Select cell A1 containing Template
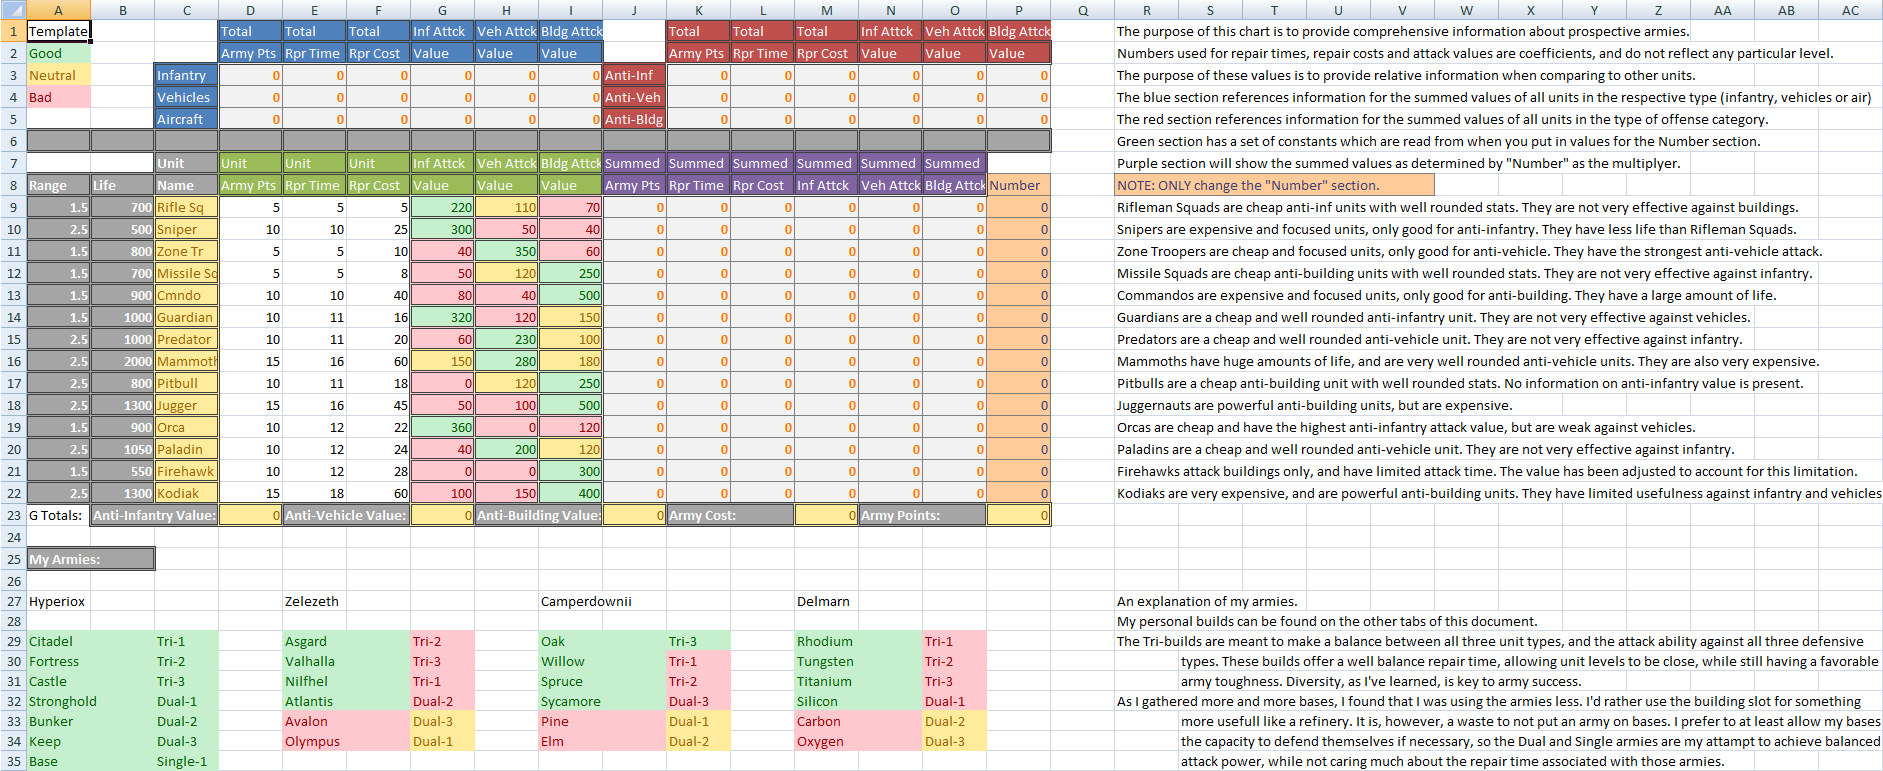This screenshot has width=1883, height=771. pyautogui.click(x=58, y=31)
